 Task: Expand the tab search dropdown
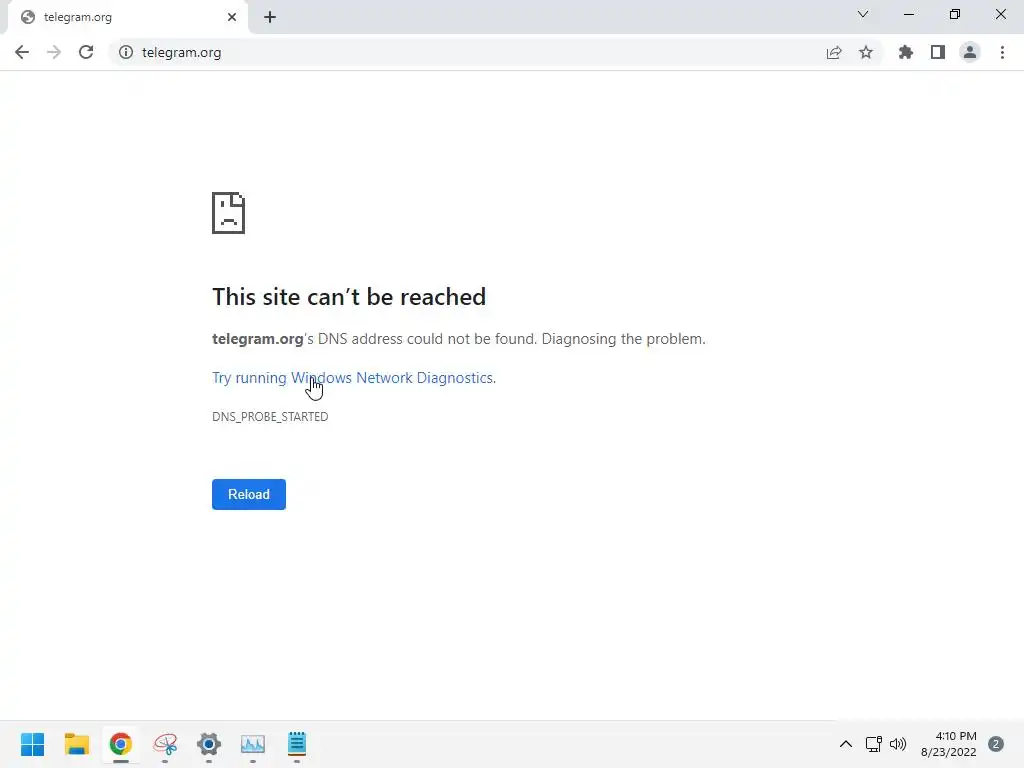click(x=863, y=14)
